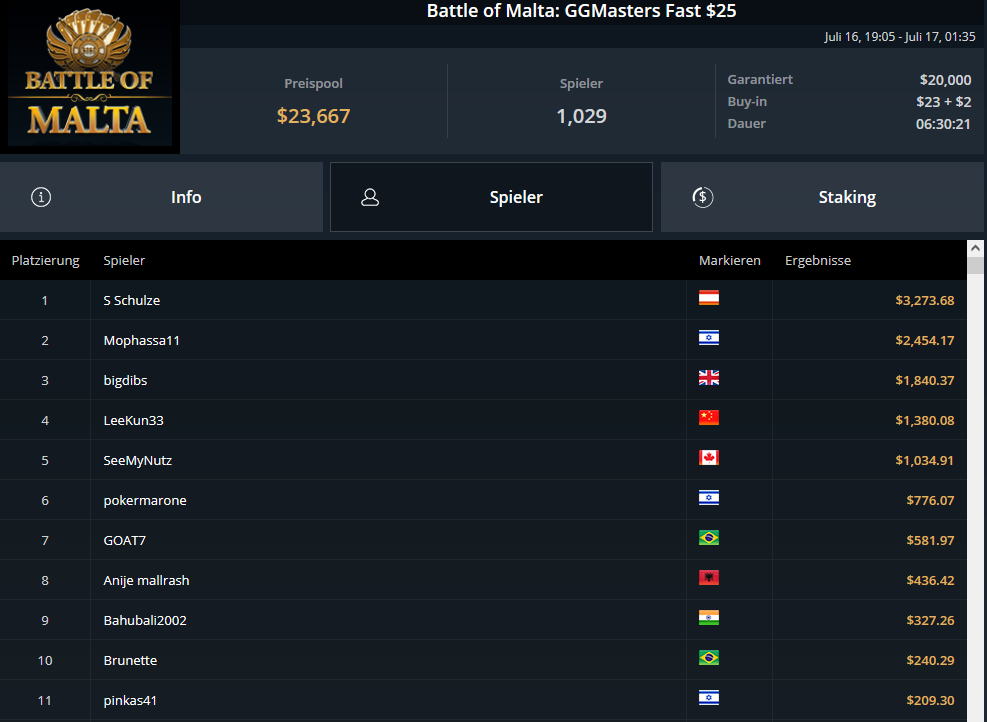Click the Albania flag for Anije mallrash
Screen dimensions: 987x722
point(709,578)
